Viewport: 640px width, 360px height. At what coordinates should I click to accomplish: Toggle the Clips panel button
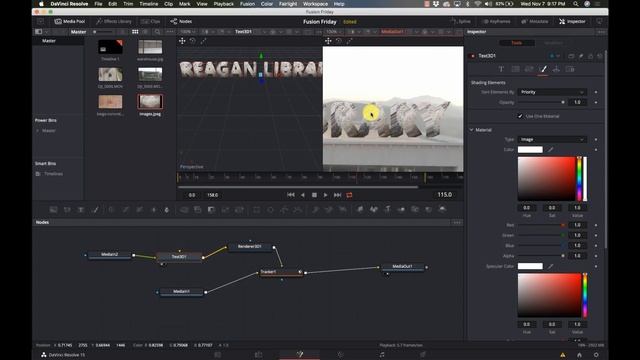point(151,21)
